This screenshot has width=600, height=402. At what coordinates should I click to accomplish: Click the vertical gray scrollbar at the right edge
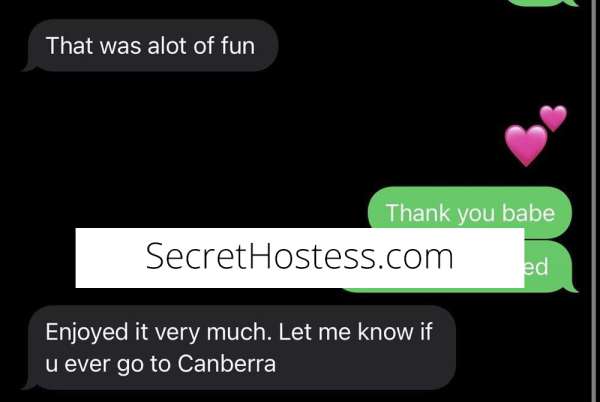(x=593, y=201)
